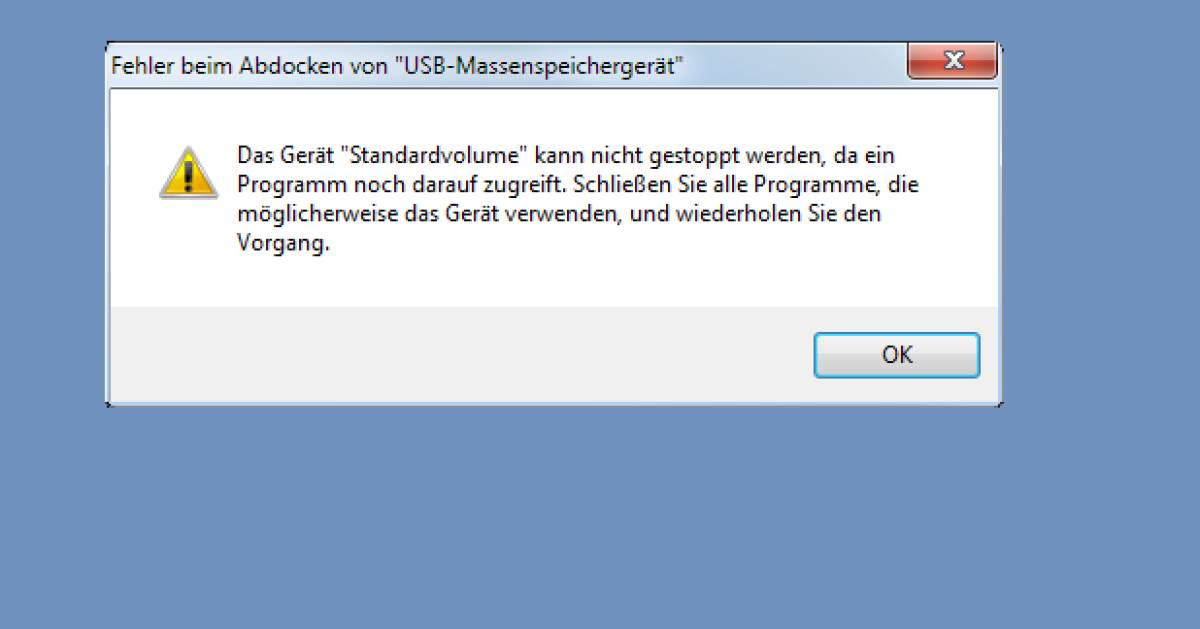Select the dialog title starting with "Fehler beim Abdocken"
1200x629 pixels.
coord(397,67)
